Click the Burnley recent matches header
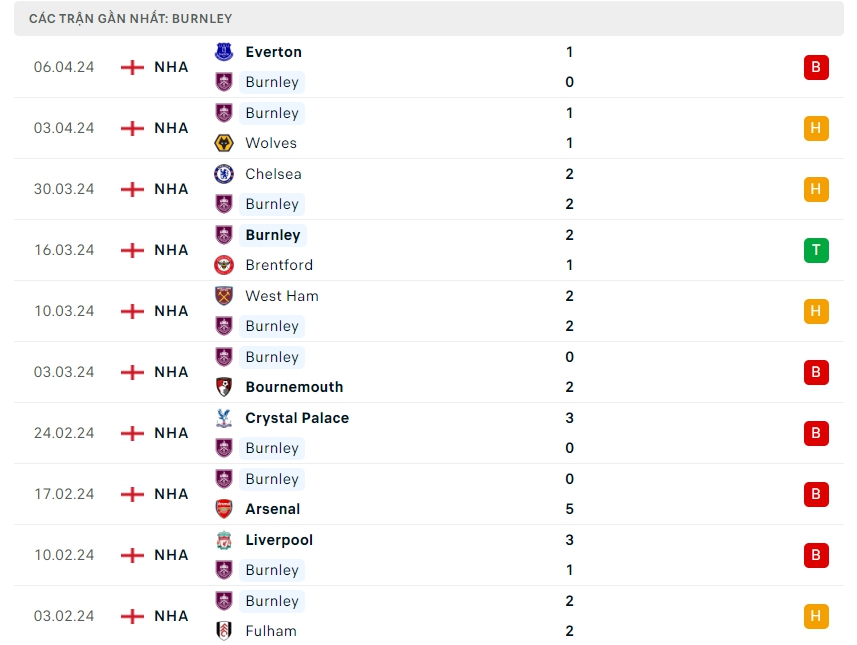The width and height of the screenshot is (857, 645). pyautogui.click(x=131, y=18)
